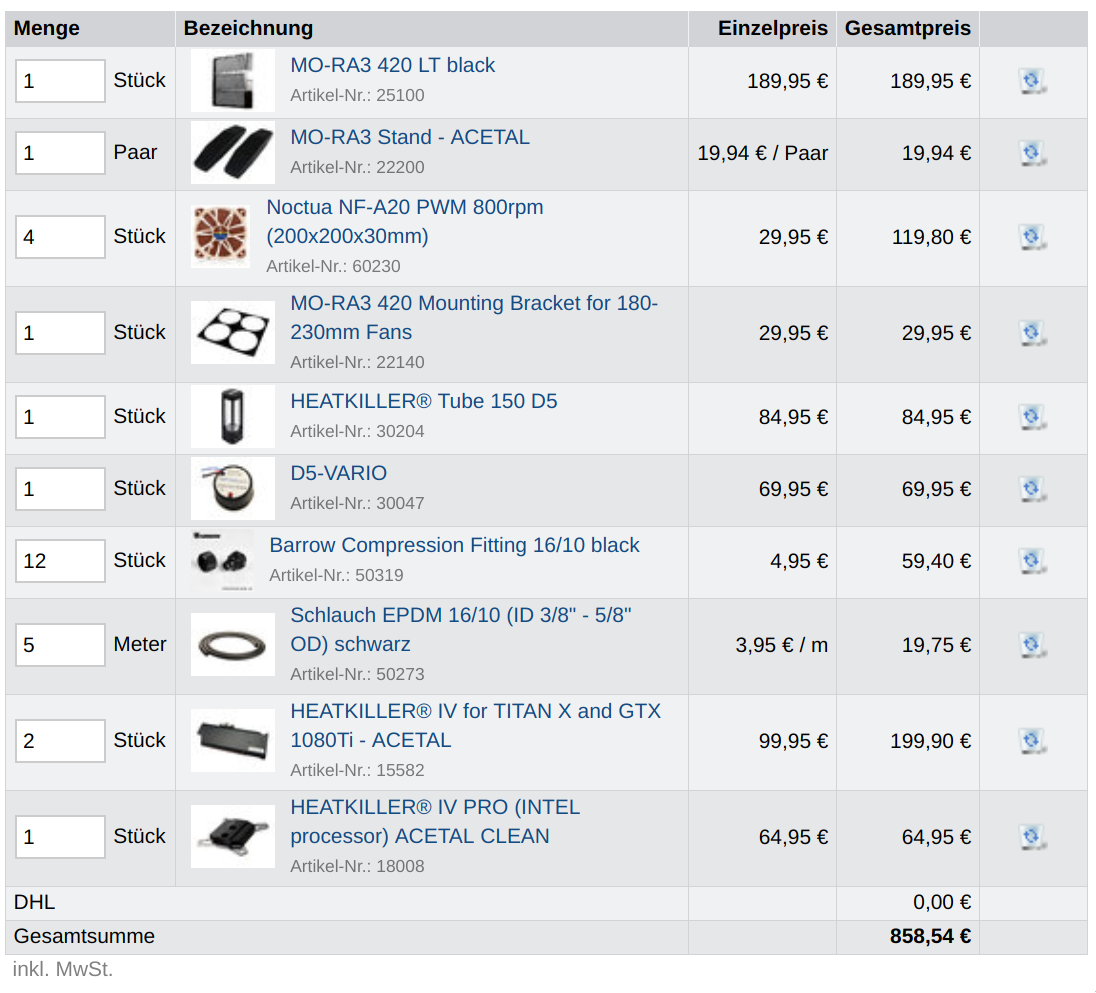Update quantity icon for Noctua NF-A20 row
This screenshot has width=1096, height=993.
(x=1032, y=237)
